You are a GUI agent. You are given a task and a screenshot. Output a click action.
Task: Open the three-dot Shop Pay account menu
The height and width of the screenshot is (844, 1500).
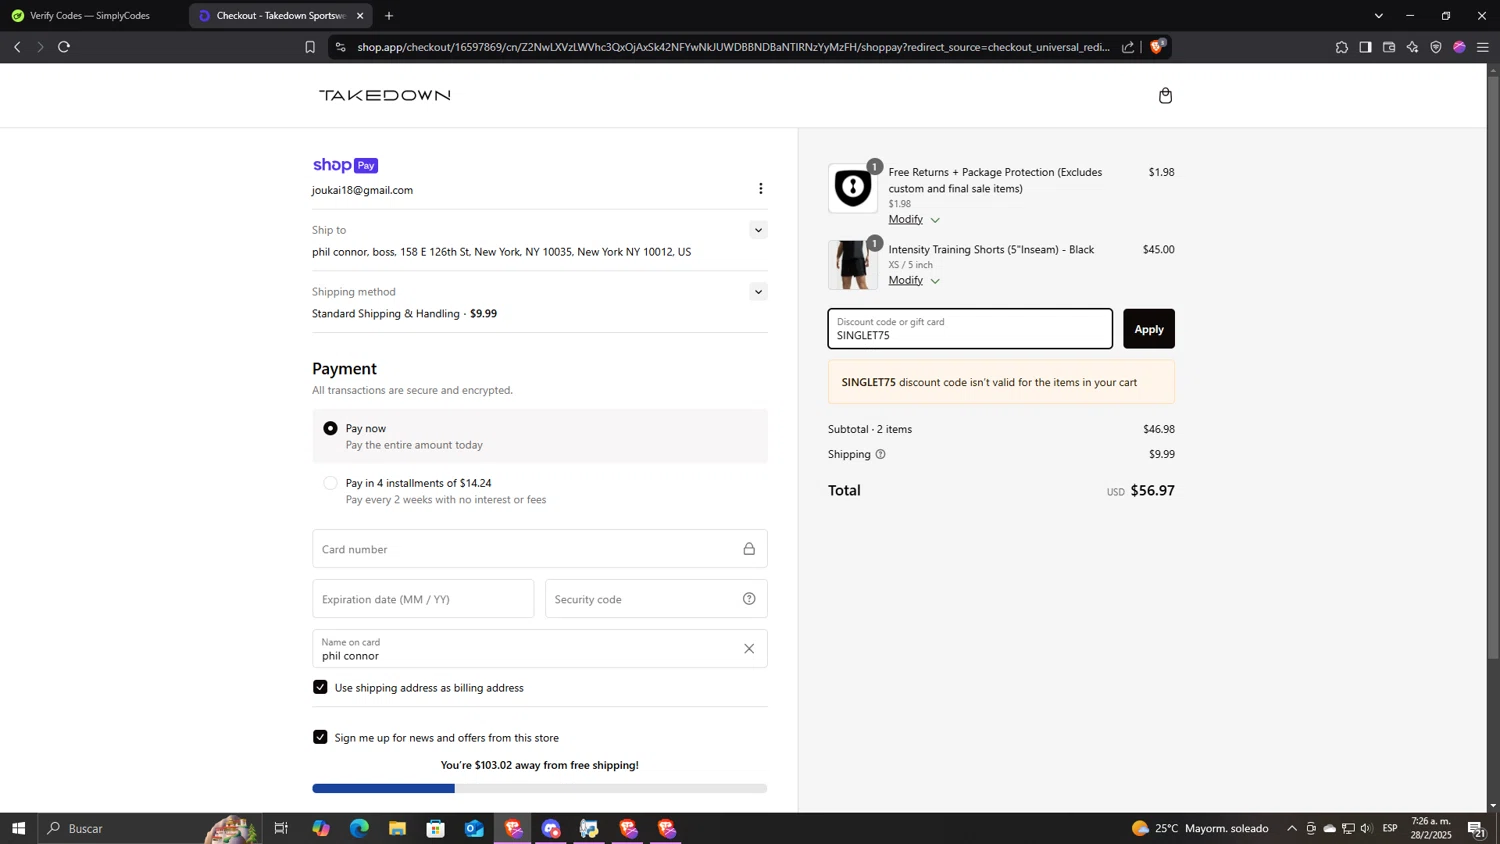pyautogui.click(x=760, y=189)
